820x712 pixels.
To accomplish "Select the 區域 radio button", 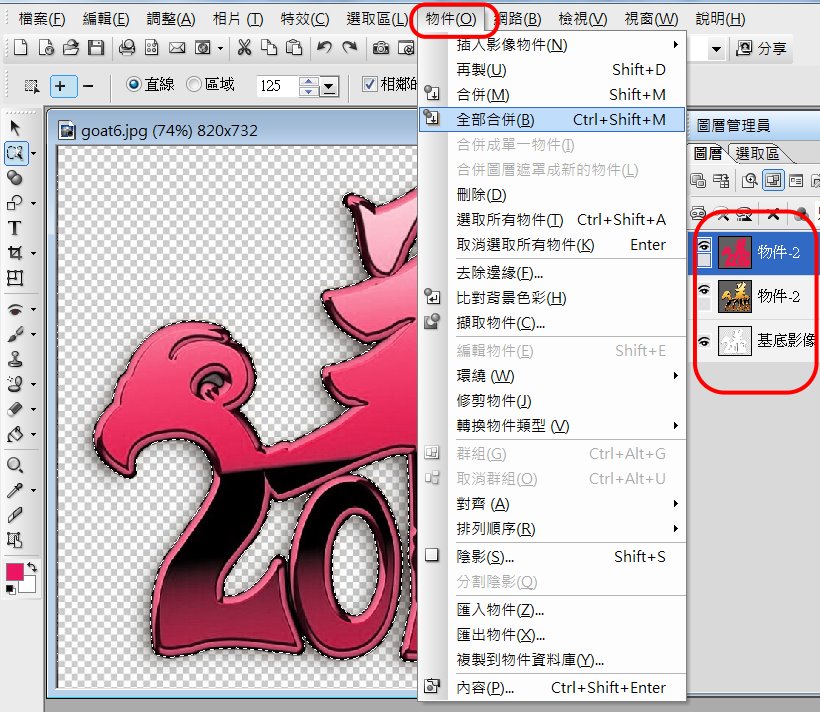I will 193,84.
